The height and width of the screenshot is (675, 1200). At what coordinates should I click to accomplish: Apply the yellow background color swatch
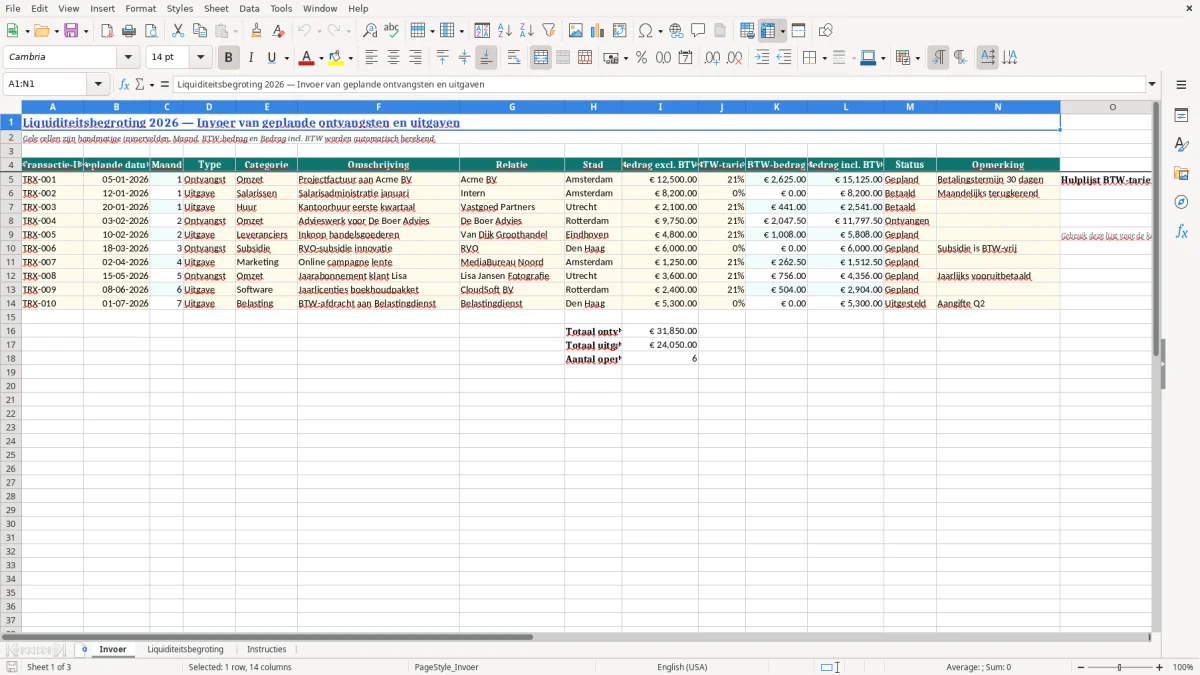(336, 58)
